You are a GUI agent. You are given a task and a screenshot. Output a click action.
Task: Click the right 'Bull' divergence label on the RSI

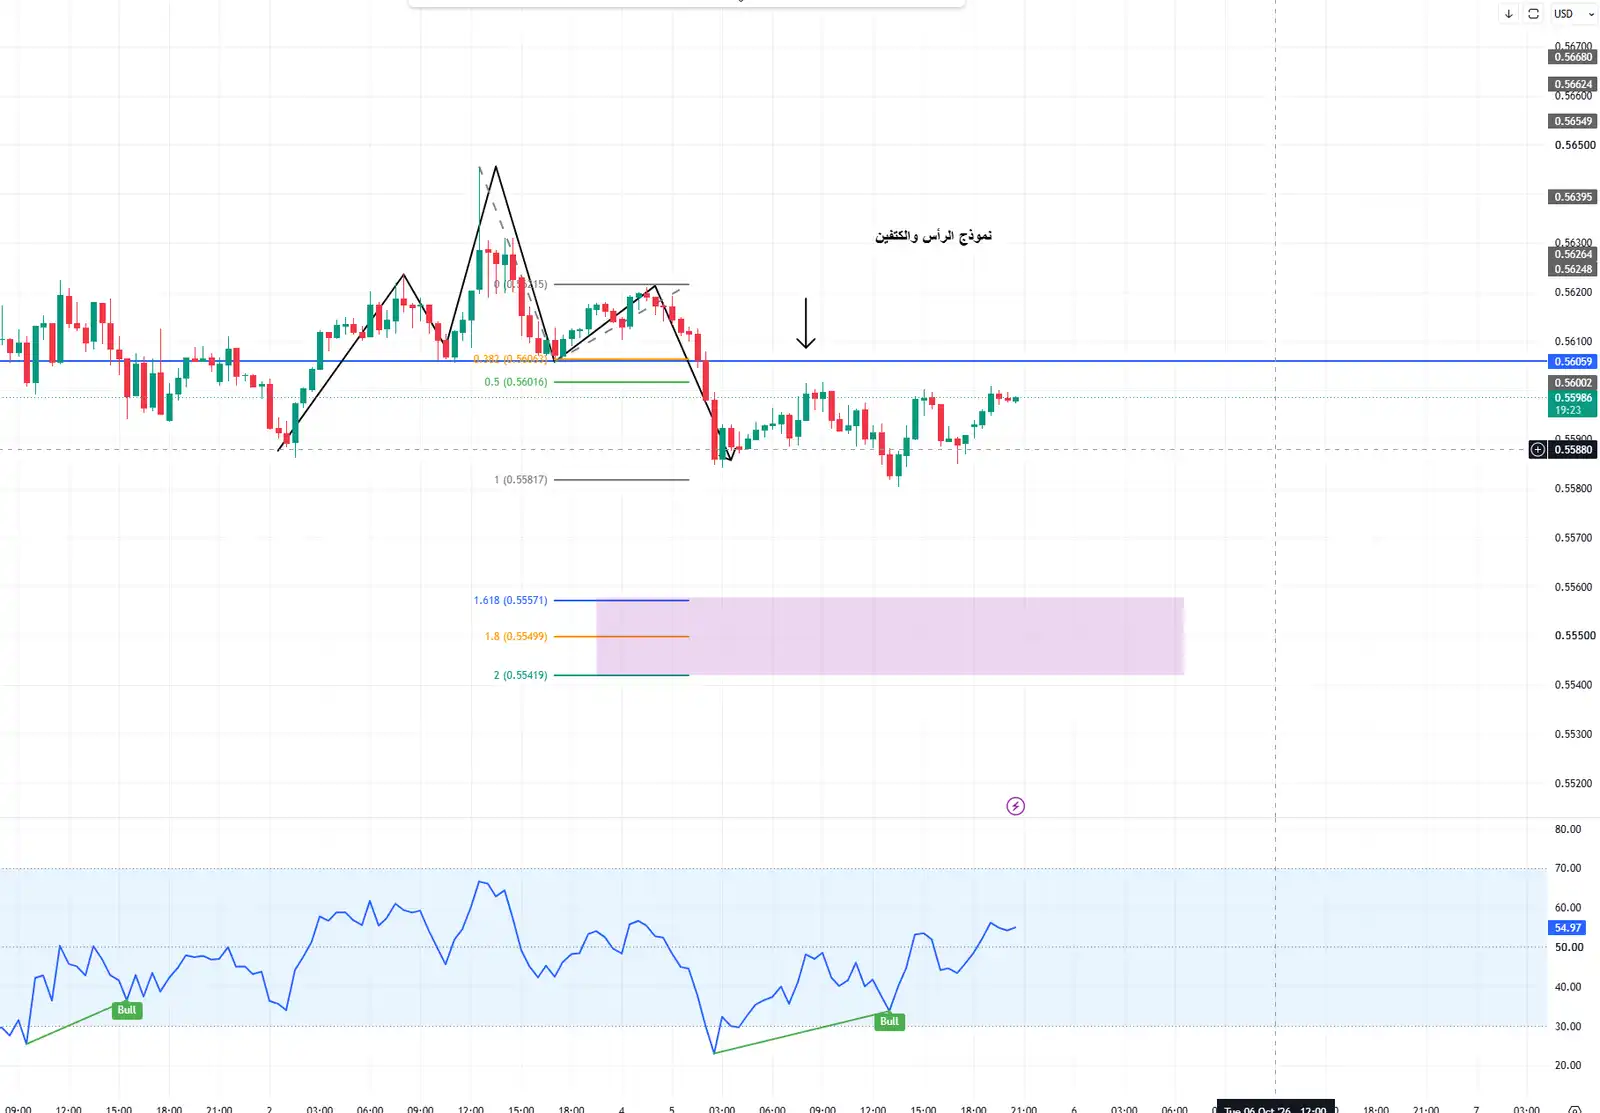pos(889,1021)
